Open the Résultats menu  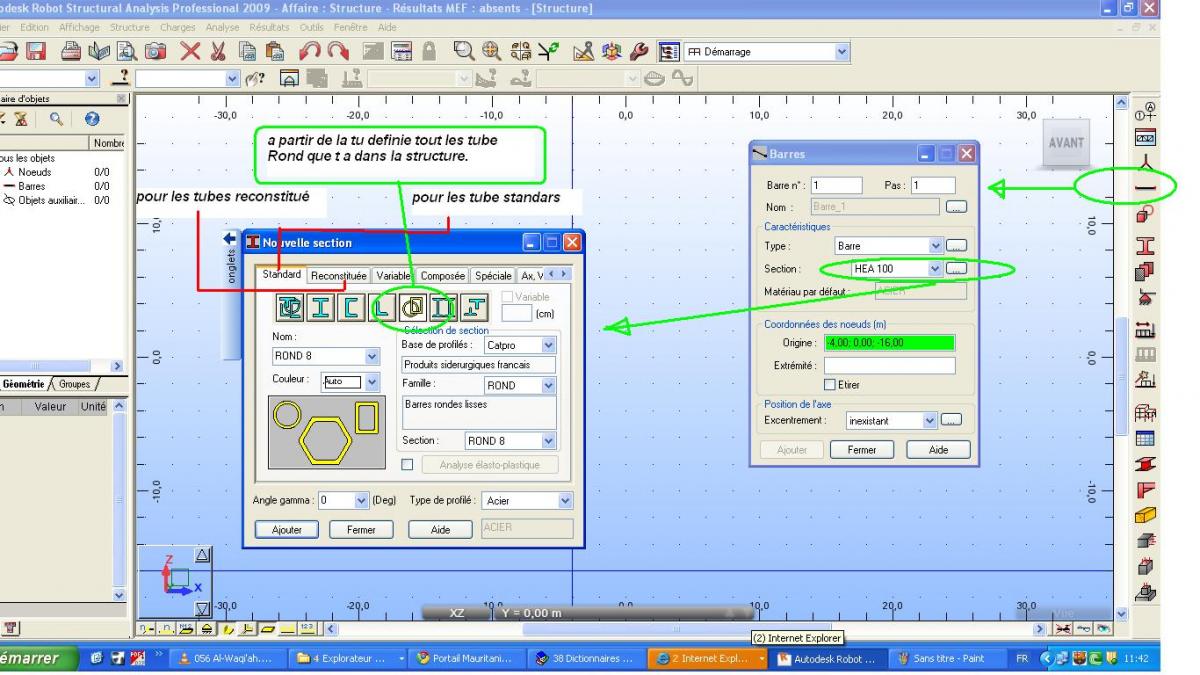tap(269, 26)
